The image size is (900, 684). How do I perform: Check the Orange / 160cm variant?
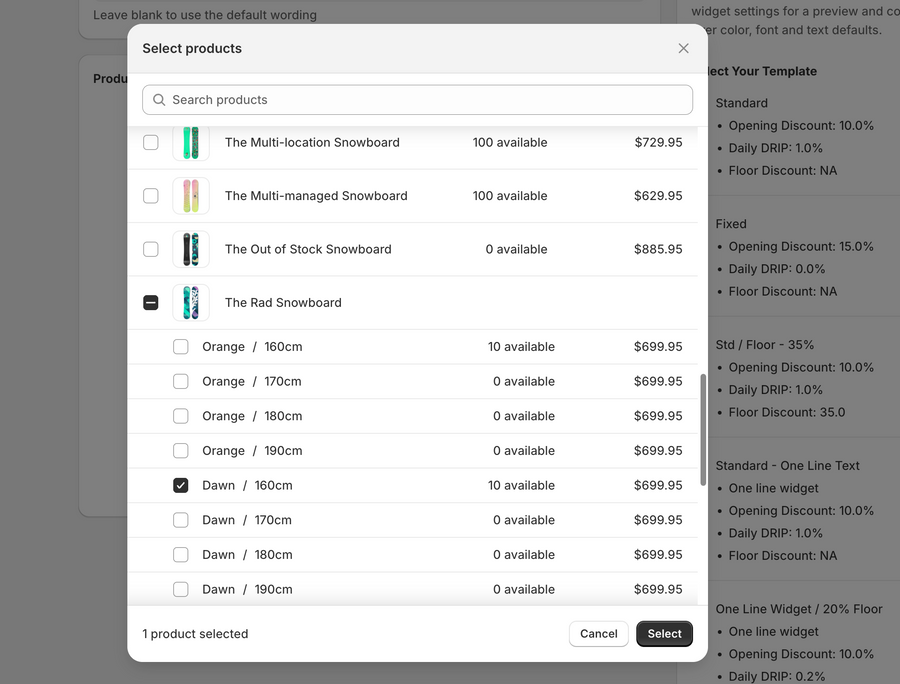[181, 347]
